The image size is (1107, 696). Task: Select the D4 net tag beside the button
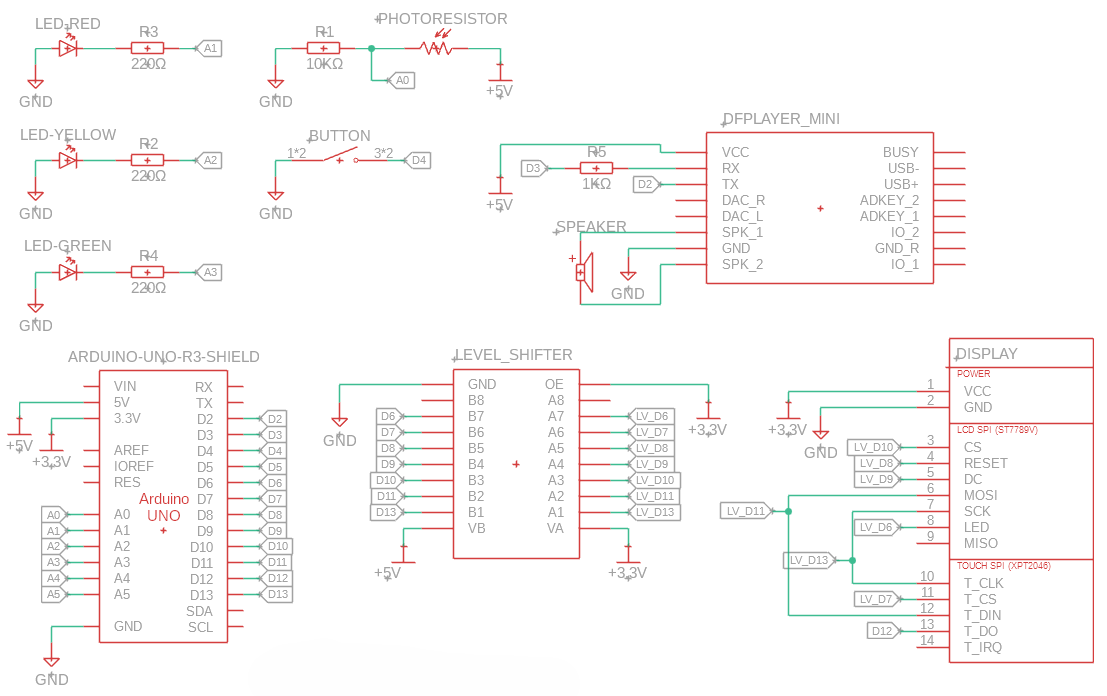417,160
